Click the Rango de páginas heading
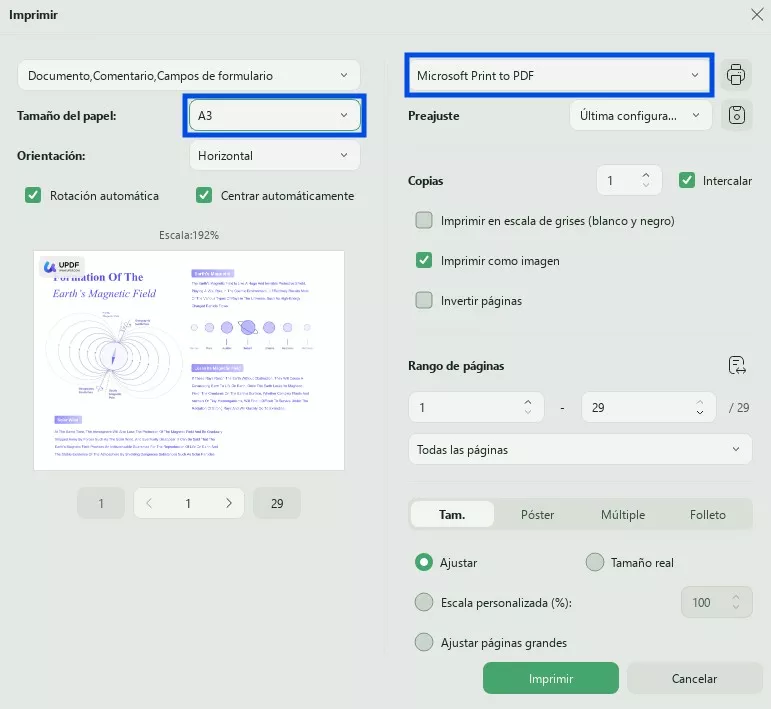The height and width of the screenshot is (709, 771). tap(456, 366)
